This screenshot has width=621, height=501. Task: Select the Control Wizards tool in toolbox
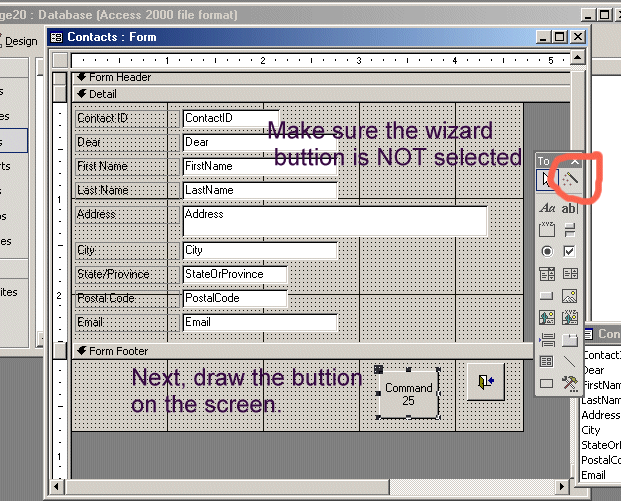pyautogui.click(x=569, y=179)
